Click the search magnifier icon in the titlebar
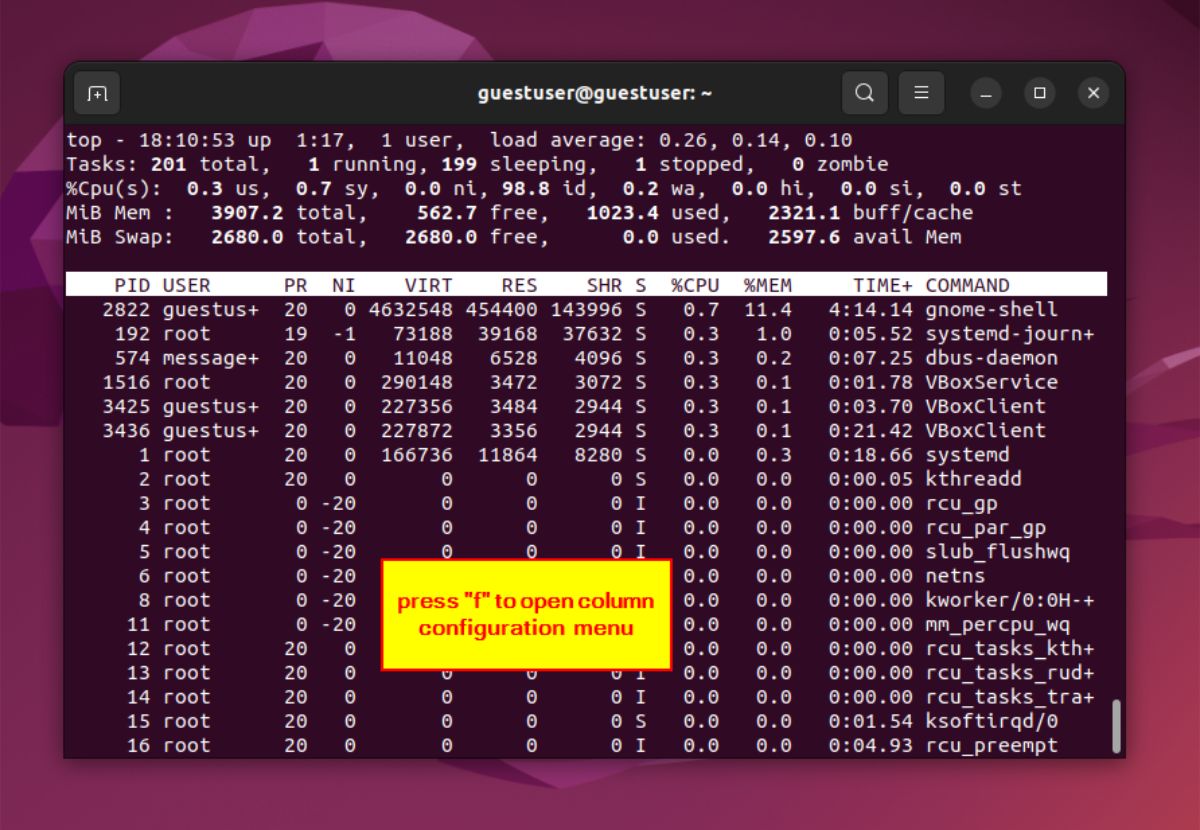 click(x=864, y=92)
